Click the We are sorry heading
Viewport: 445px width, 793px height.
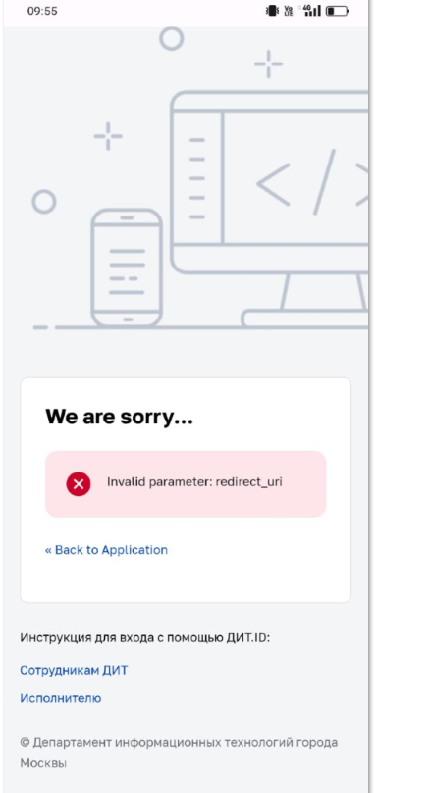pyautogui.click(x=119, y=417)
